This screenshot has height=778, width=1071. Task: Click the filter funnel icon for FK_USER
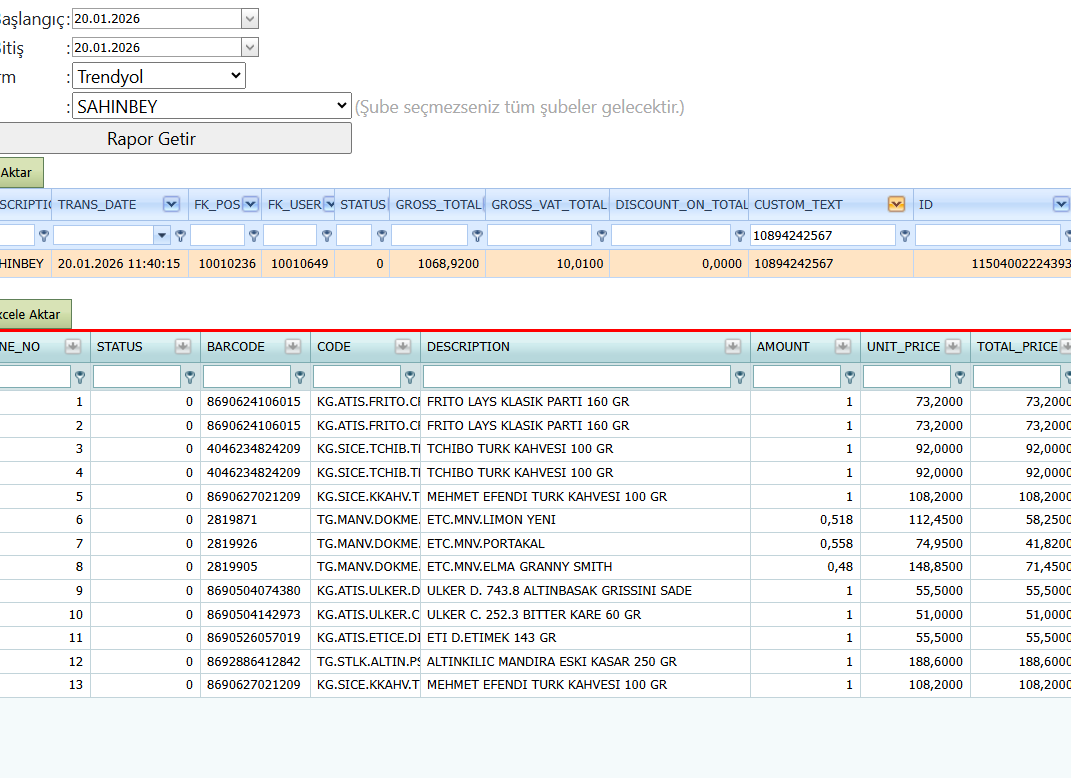coord(326,236)
